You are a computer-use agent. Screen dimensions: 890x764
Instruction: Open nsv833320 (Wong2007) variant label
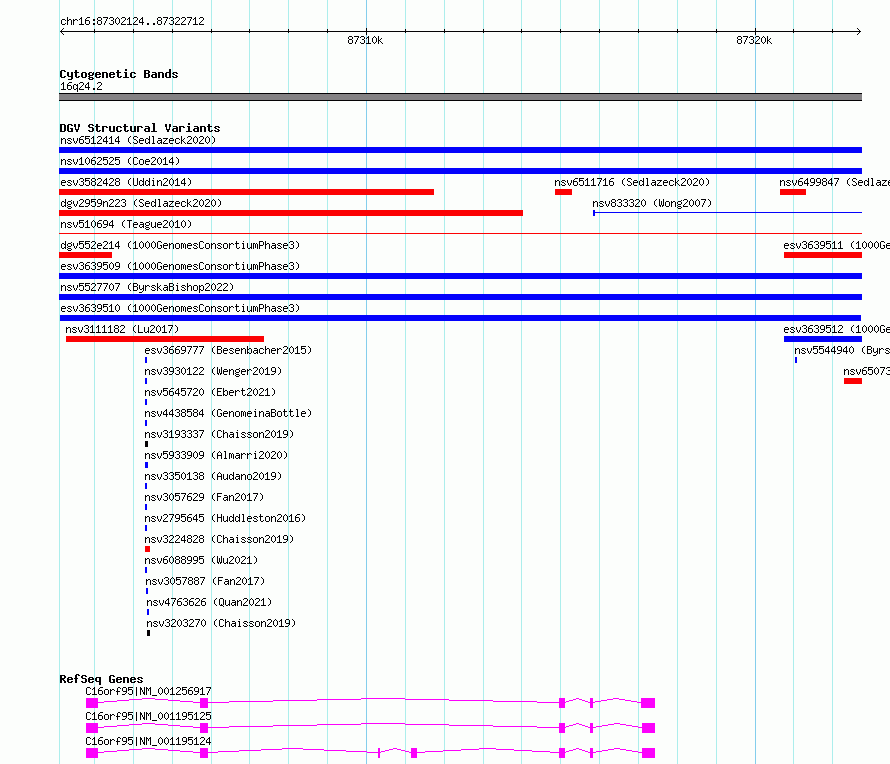tap(652, 203)
